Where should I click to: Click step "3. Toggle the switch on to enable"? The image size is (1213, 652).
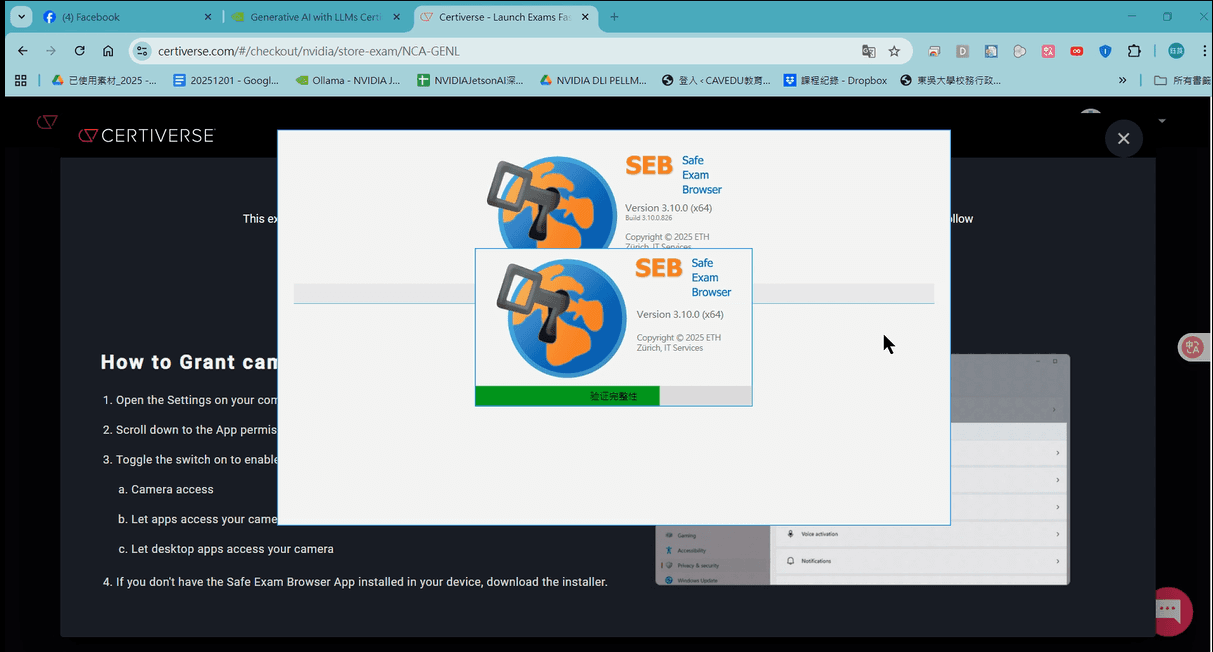(190, 460)
